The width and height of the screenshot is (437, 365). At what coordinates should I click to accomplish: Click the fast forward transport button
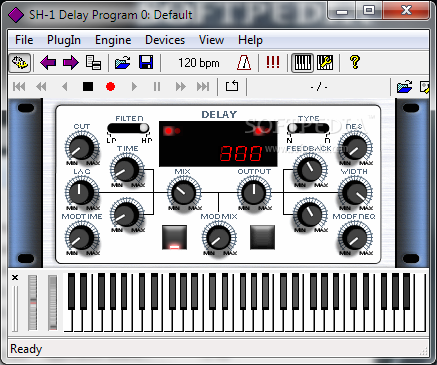pyautogui.click(x=180, y=87)
